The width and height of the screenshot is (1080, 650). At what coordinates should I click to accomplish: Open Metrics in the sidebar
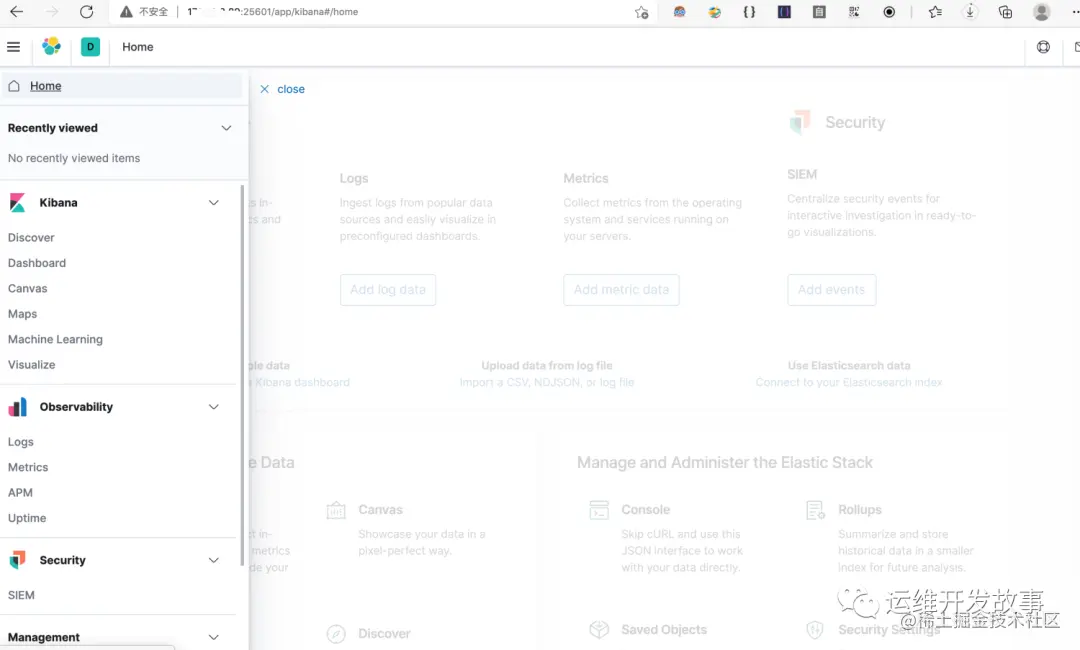[28, 468]
